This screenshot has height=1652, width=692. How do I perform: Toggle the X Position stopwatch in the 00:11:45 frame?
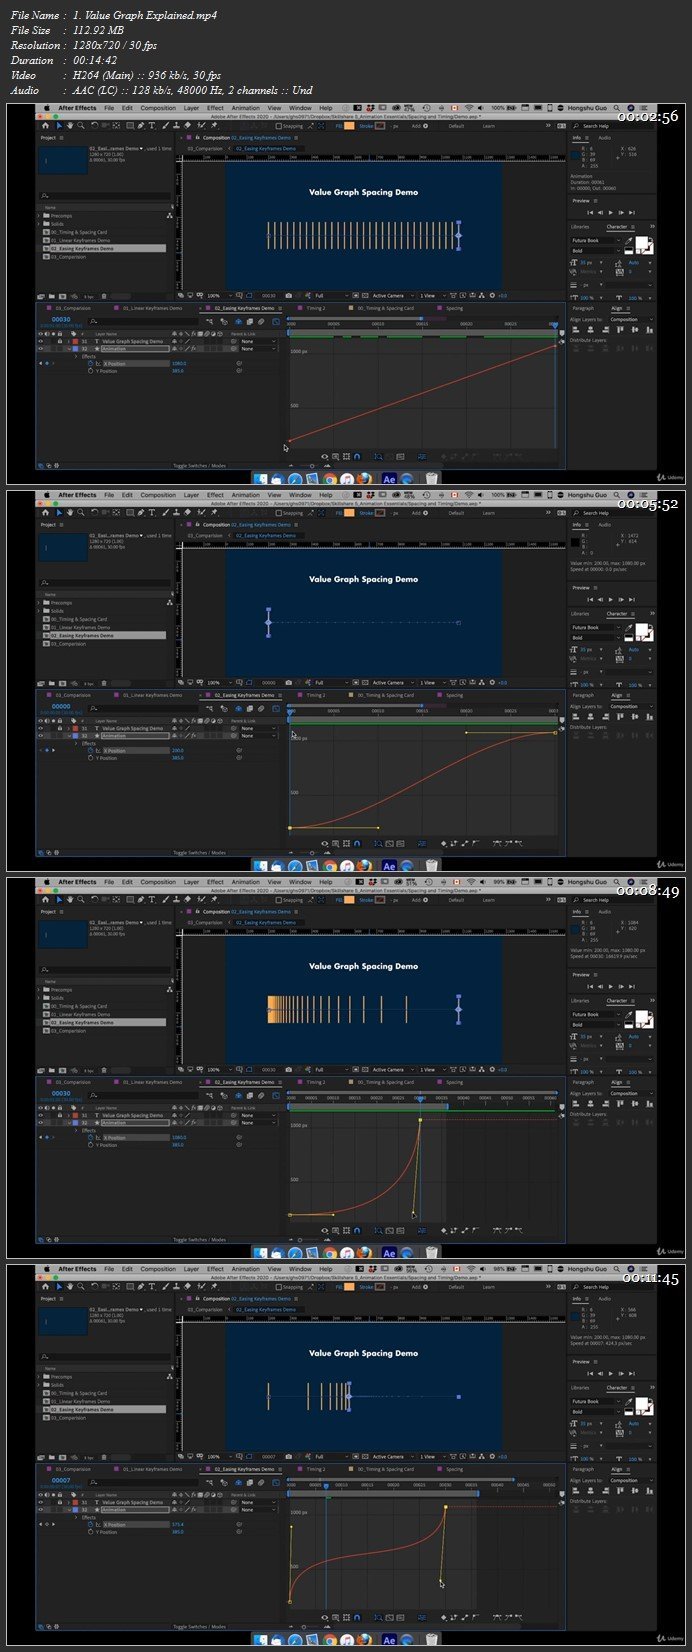click(x=90, y=1525)
